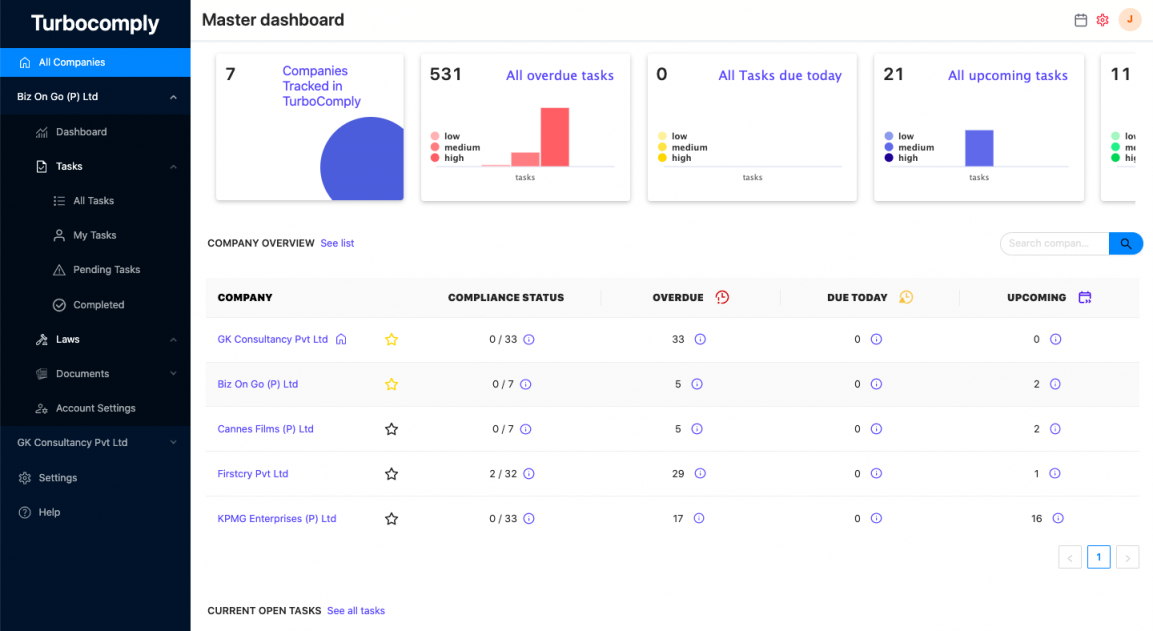Click the previous page arrow in pagination
This screenshot has height=631, width=1153.
[1070, 557]
